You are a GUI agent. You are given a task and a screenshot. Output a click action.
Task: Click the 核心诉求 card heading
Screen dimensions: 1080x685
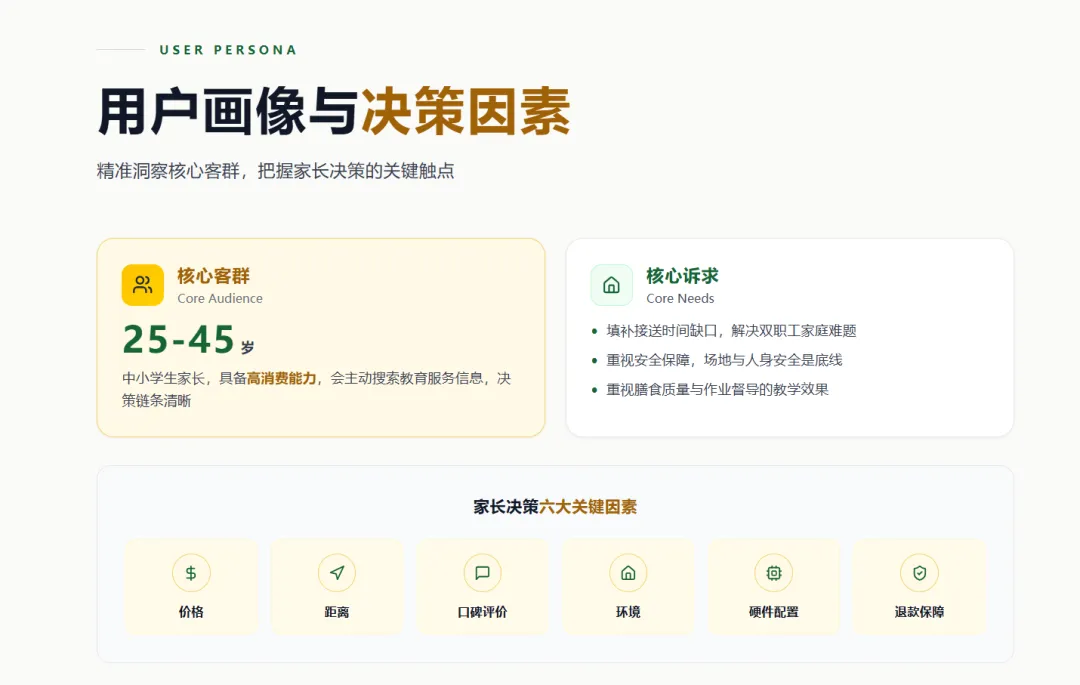tap(683, 276)
